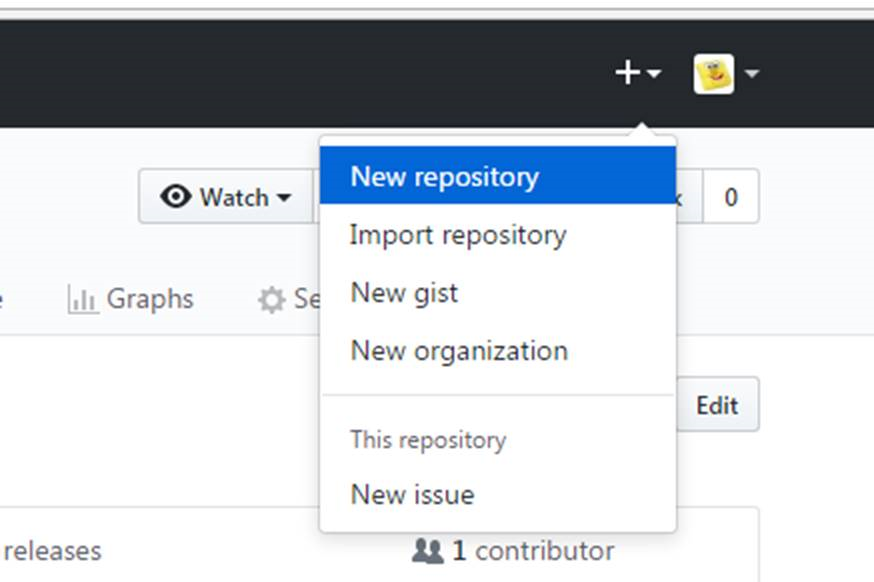874x582 pixels.
Task: Select the New gist menu item
Action: [x=404, y=293]
